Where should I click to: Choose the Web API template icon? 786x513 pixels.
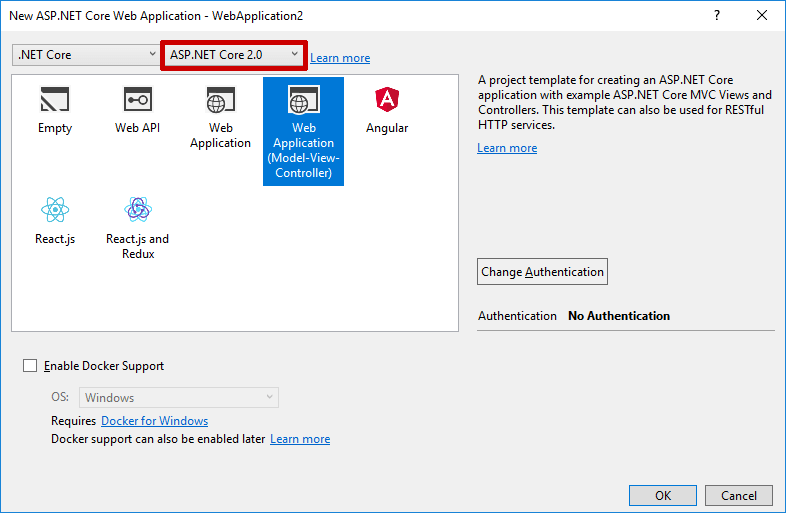[138, 99]
